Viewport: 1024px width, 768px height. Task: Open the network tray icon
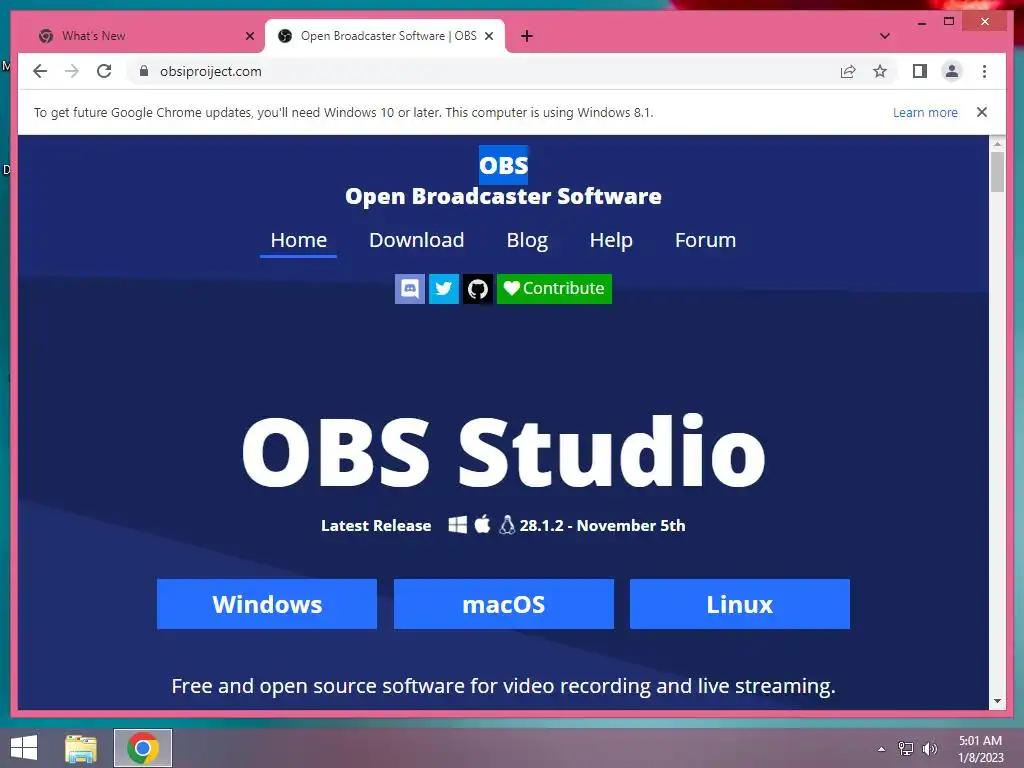click(906, 748)
